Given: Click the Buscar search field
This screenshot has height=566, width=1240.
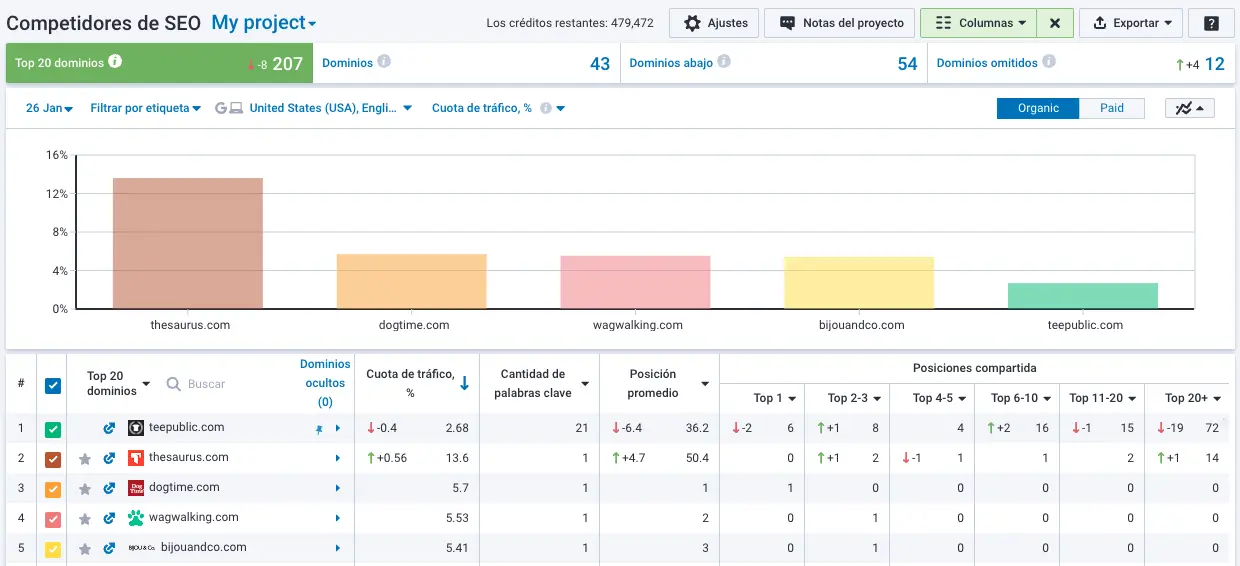Looking at the screenshot, I should point(207,384).
